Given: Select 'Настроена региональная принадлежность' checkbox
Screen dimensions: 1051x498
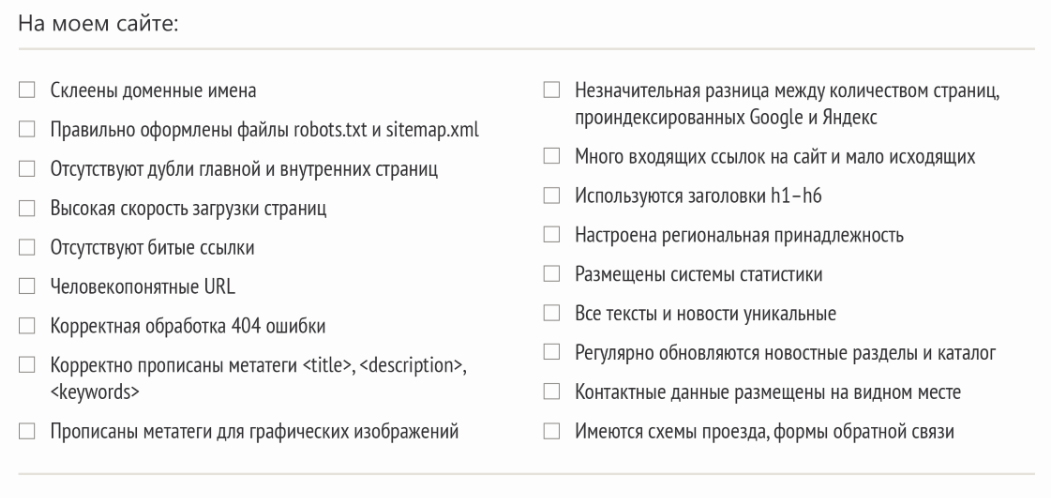Looking at the screenshot, I should point(552,235).
